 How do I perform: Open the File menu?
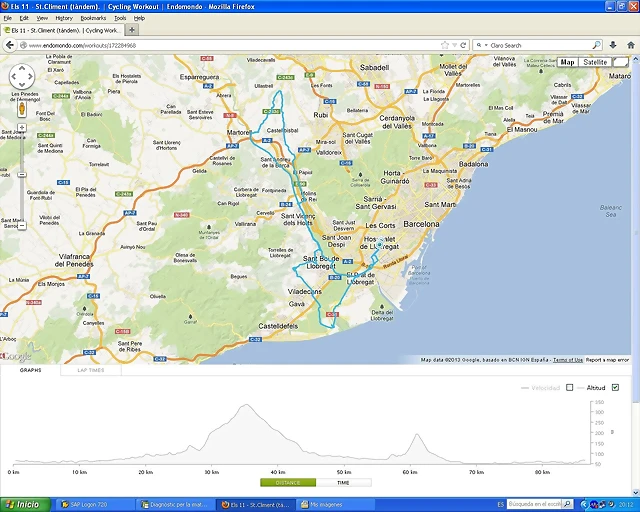coord(8,18)
